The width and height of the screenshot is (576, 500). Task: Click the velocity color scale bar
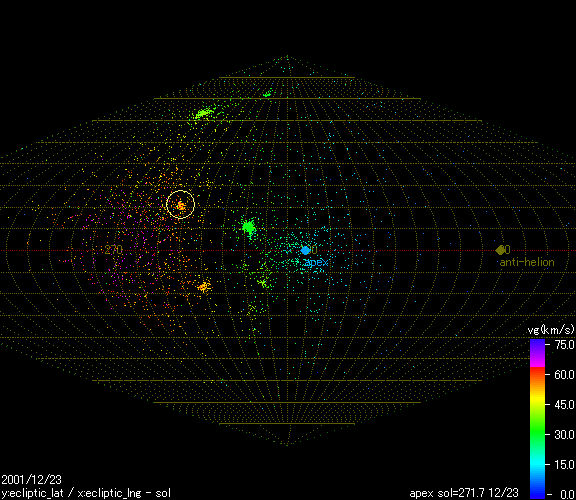pos(537,419)
